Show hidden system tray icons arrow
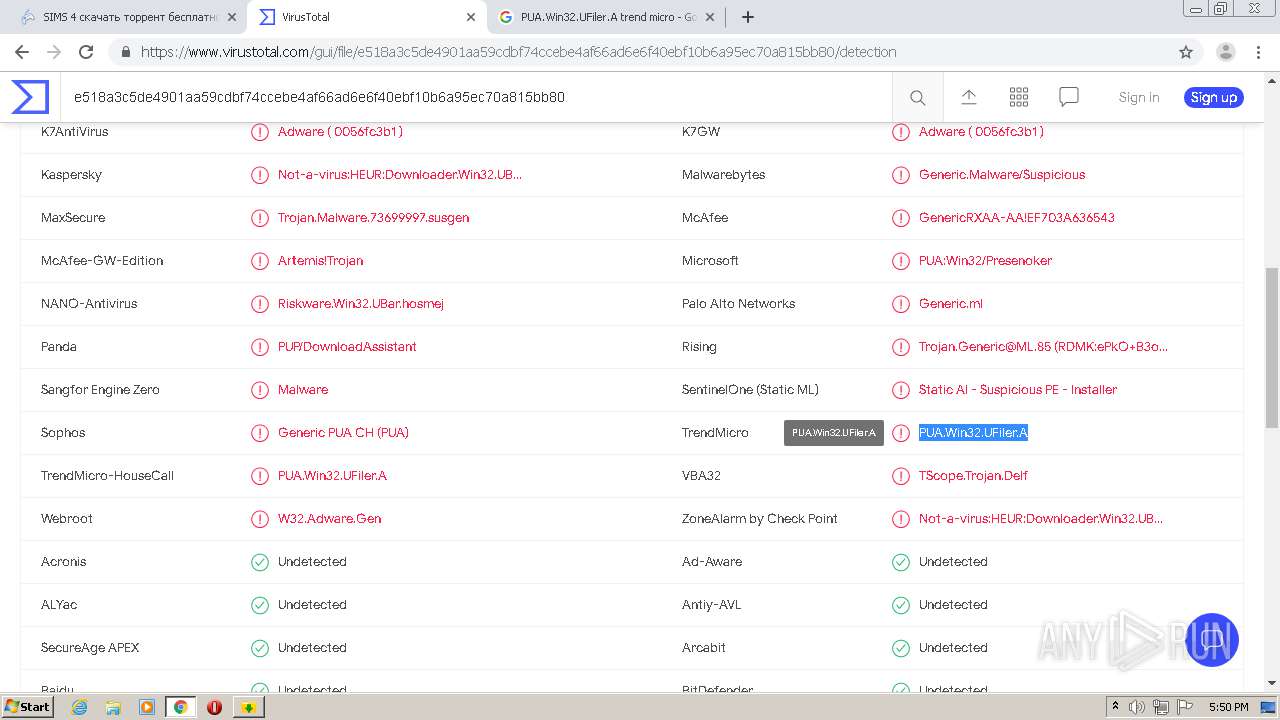 click(x=1115, y=707)
